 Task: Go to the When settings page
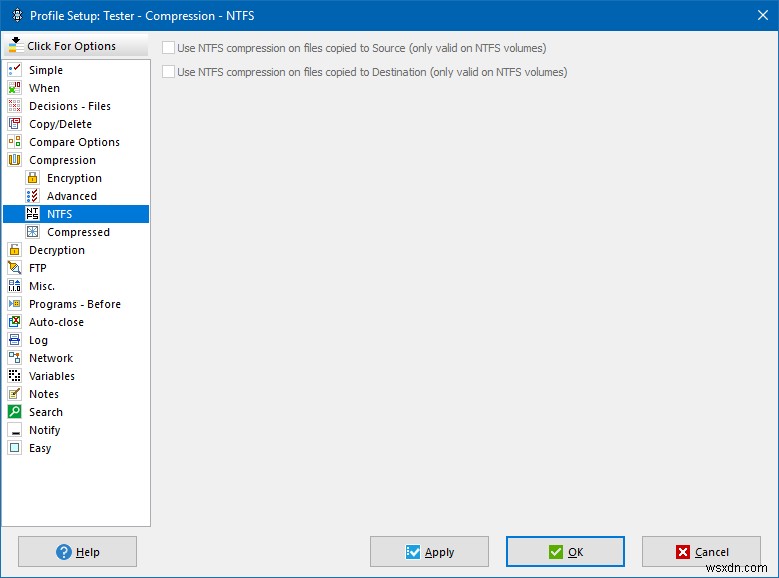[44, 88]
